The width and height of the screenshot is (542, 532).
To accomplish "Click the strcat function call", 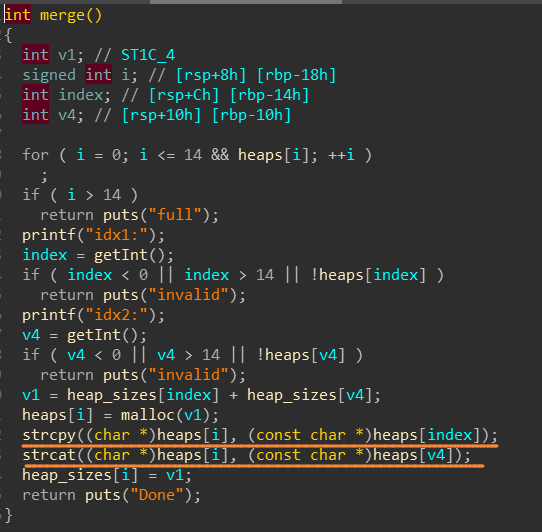I will click(49, 455).
